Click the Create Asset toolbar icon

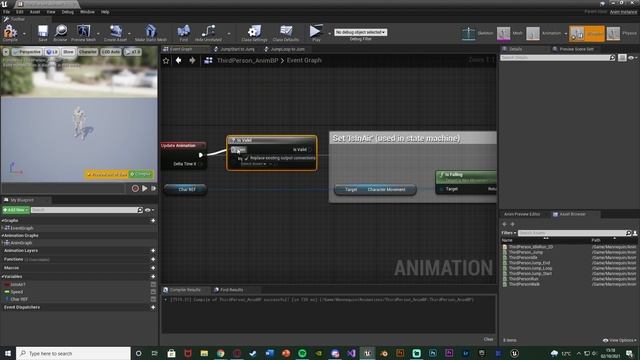coord(116,33)
